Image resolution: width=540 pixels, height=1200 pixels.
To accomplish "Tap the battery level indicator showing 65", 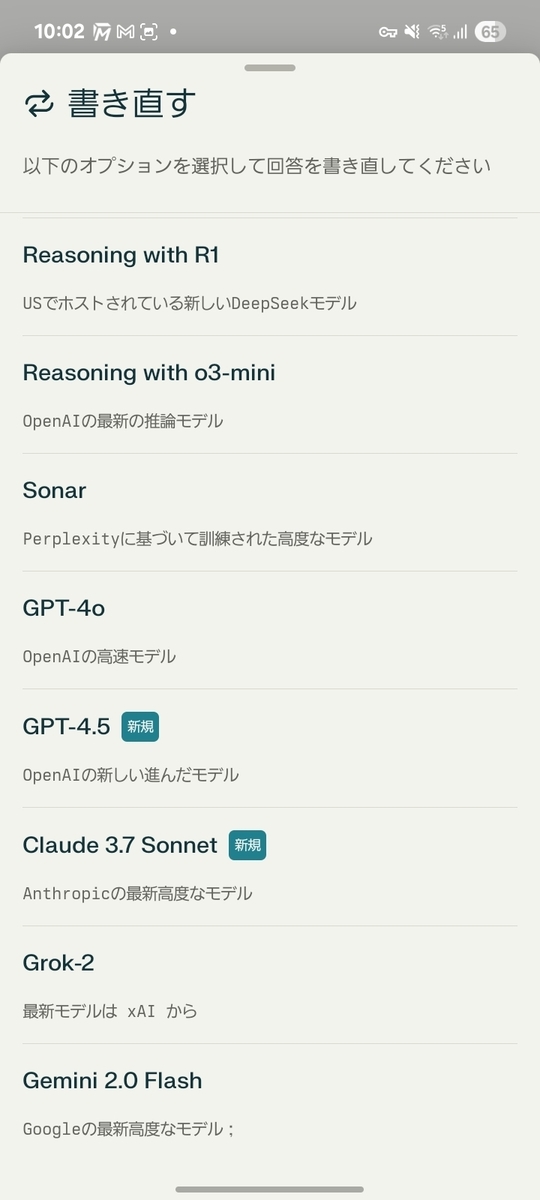I will click(x=489, y=32).
